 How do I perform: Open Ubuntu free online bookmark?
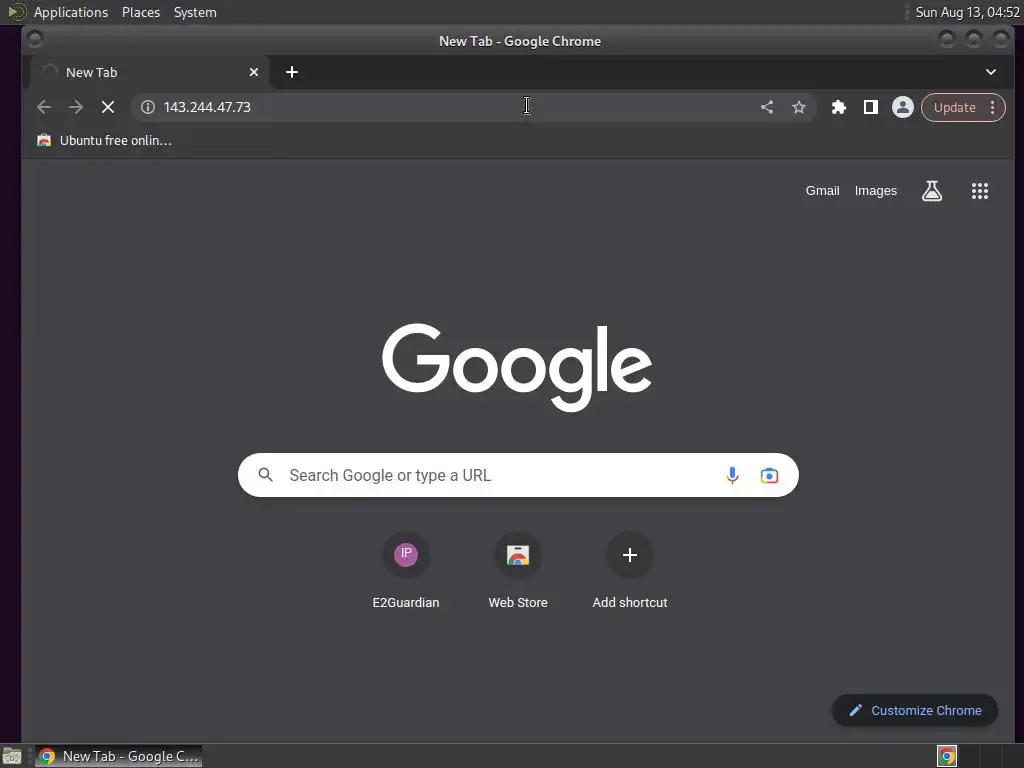point(104,140)
